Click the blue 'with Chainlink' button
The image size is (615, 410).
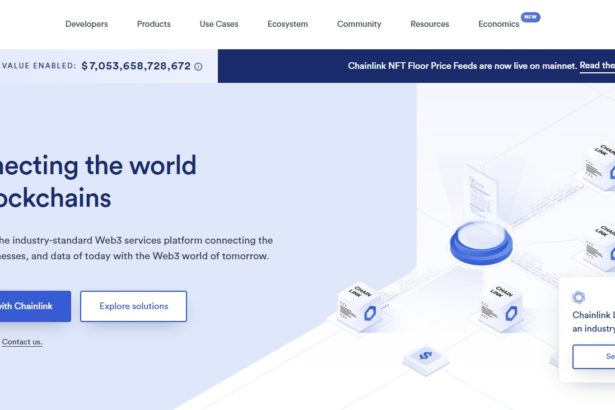pyautogui.click(x=35, y=306)
